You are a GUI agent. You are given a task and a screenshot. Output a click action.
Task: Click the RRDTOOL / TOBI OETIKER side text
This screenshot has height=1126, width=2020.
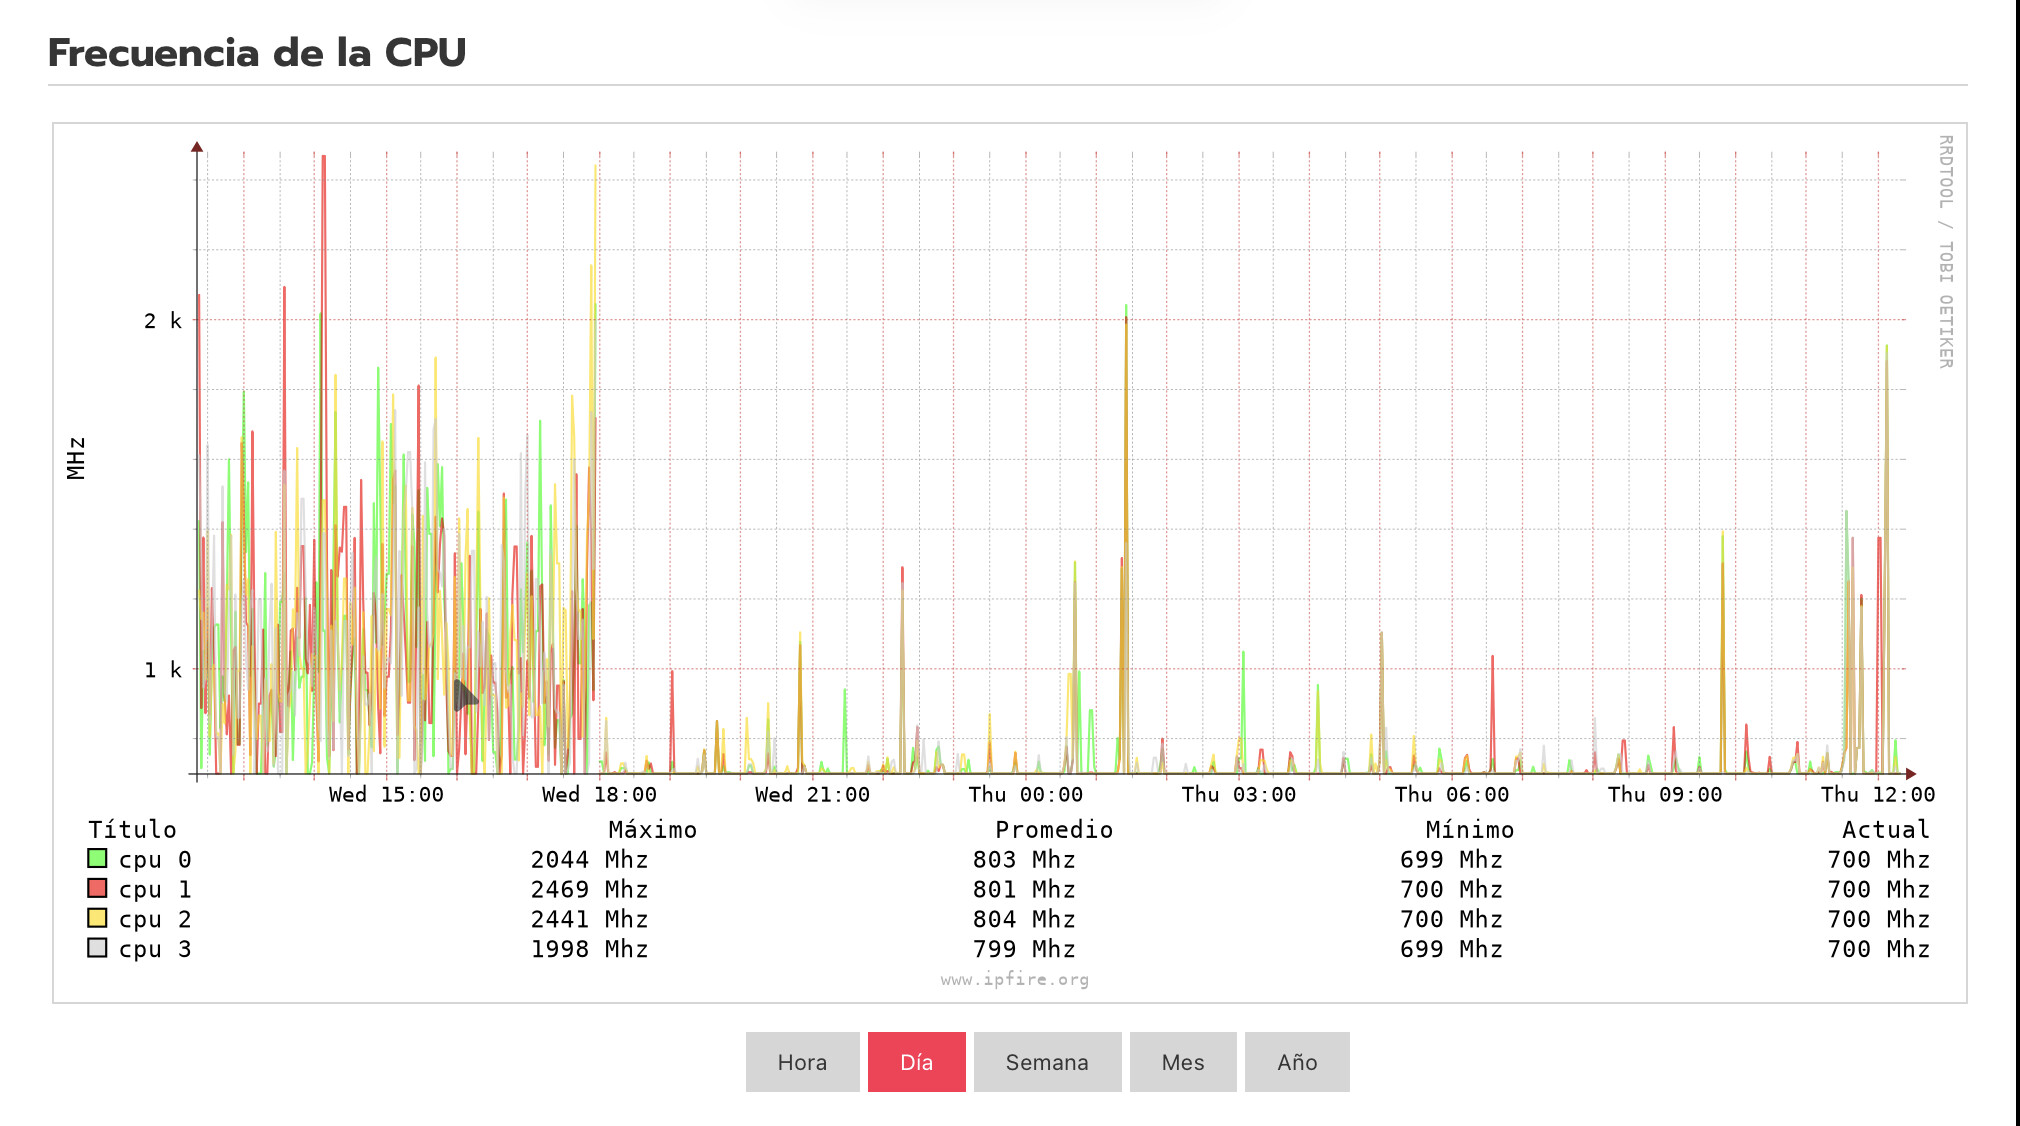point(1945,251)
